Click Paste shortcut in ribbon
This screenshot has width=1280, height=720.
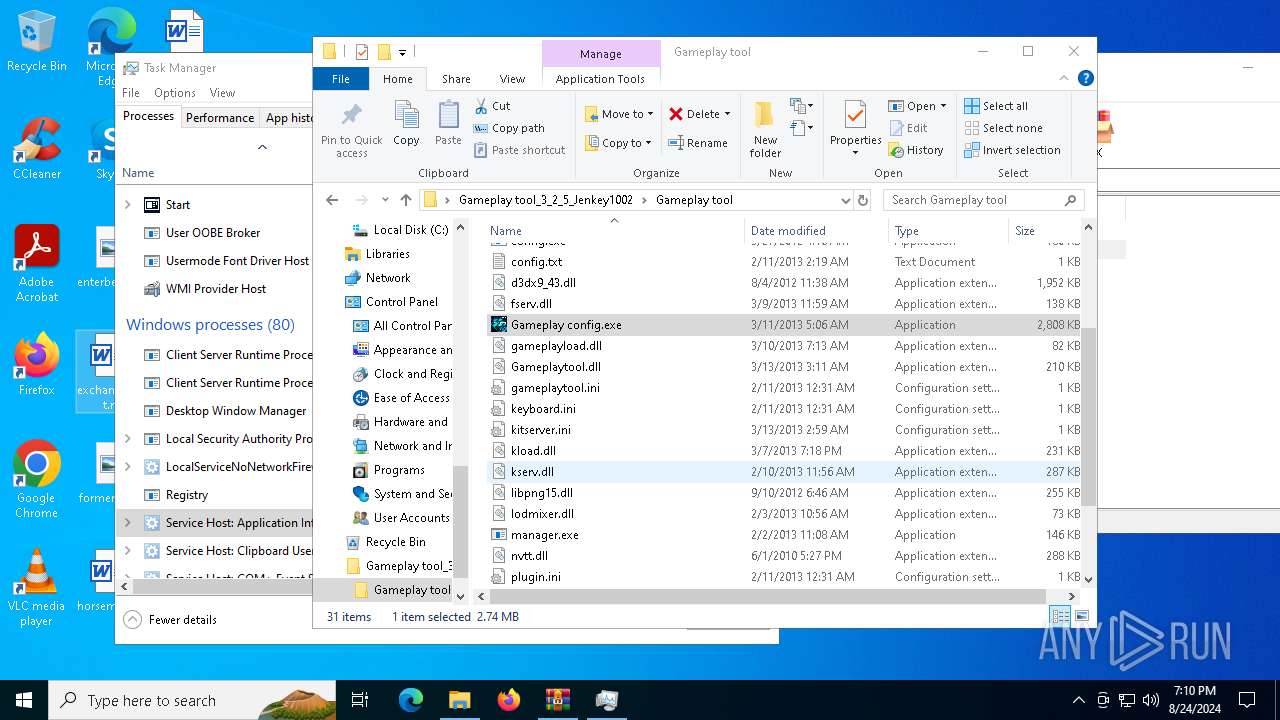519,150
